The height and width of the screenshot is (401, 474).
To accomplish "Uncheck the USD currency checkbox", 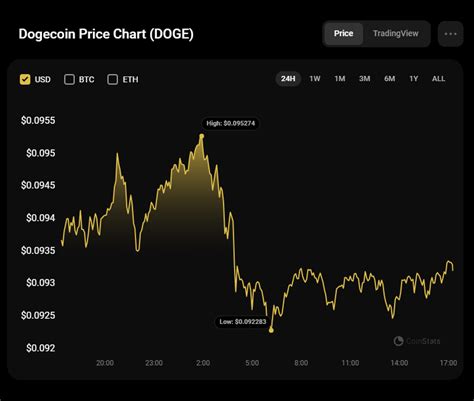I will pos(25,79).
